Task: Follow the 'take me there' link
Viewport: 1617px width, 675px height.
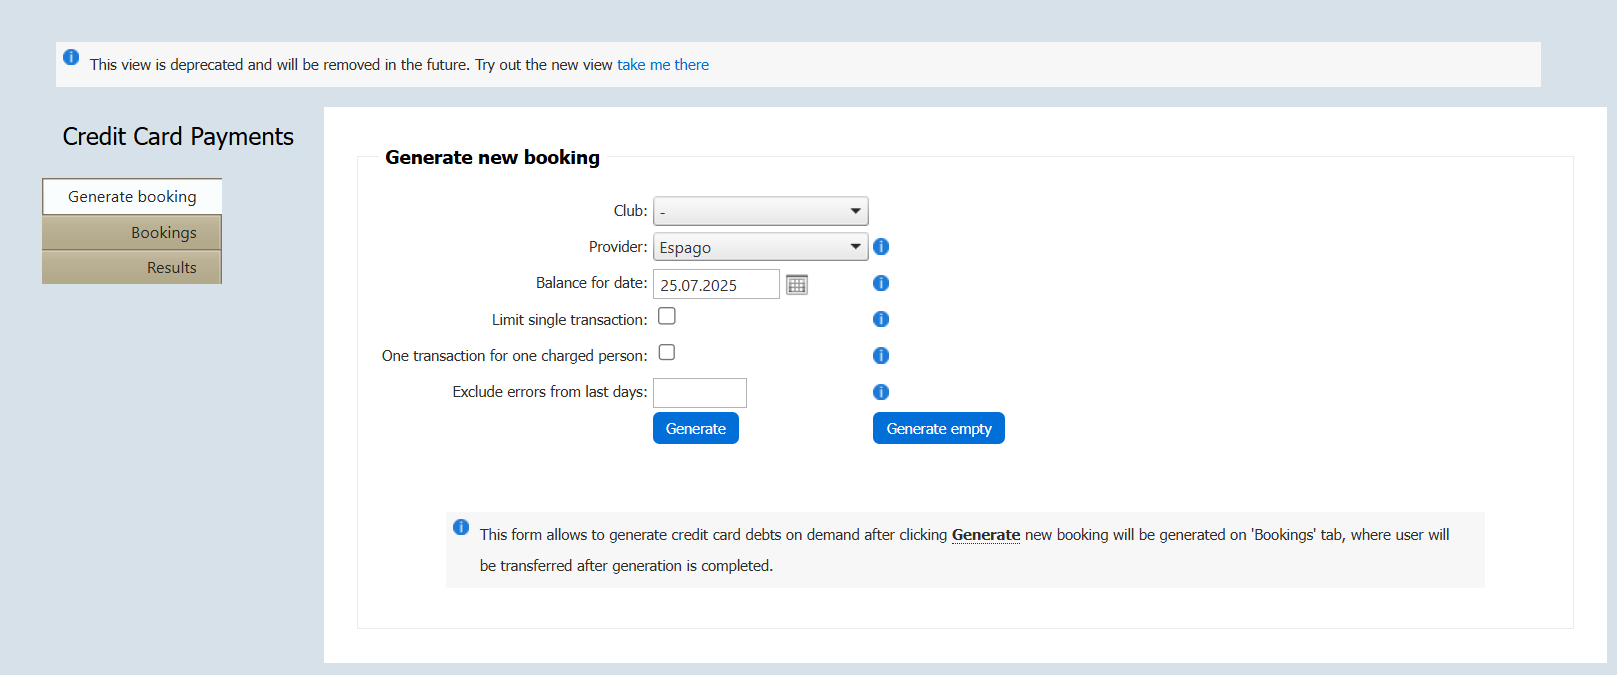Action: tap(662, 65)
